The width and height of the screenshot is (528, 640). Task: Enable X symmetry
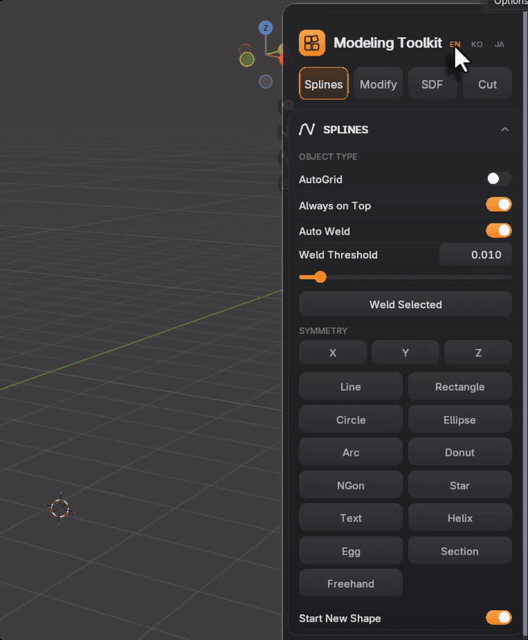point(333,353)
